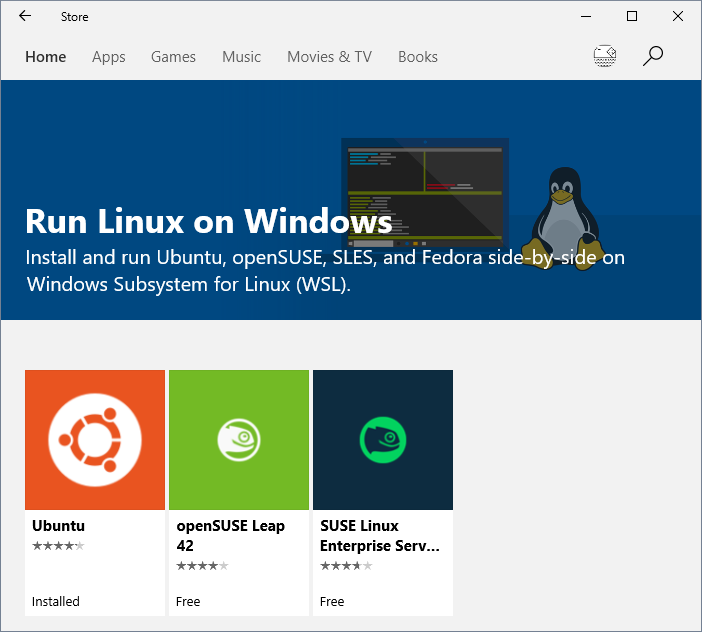
Task: Click the Tux penguin in the banner
Action: [x=563, y=218]
